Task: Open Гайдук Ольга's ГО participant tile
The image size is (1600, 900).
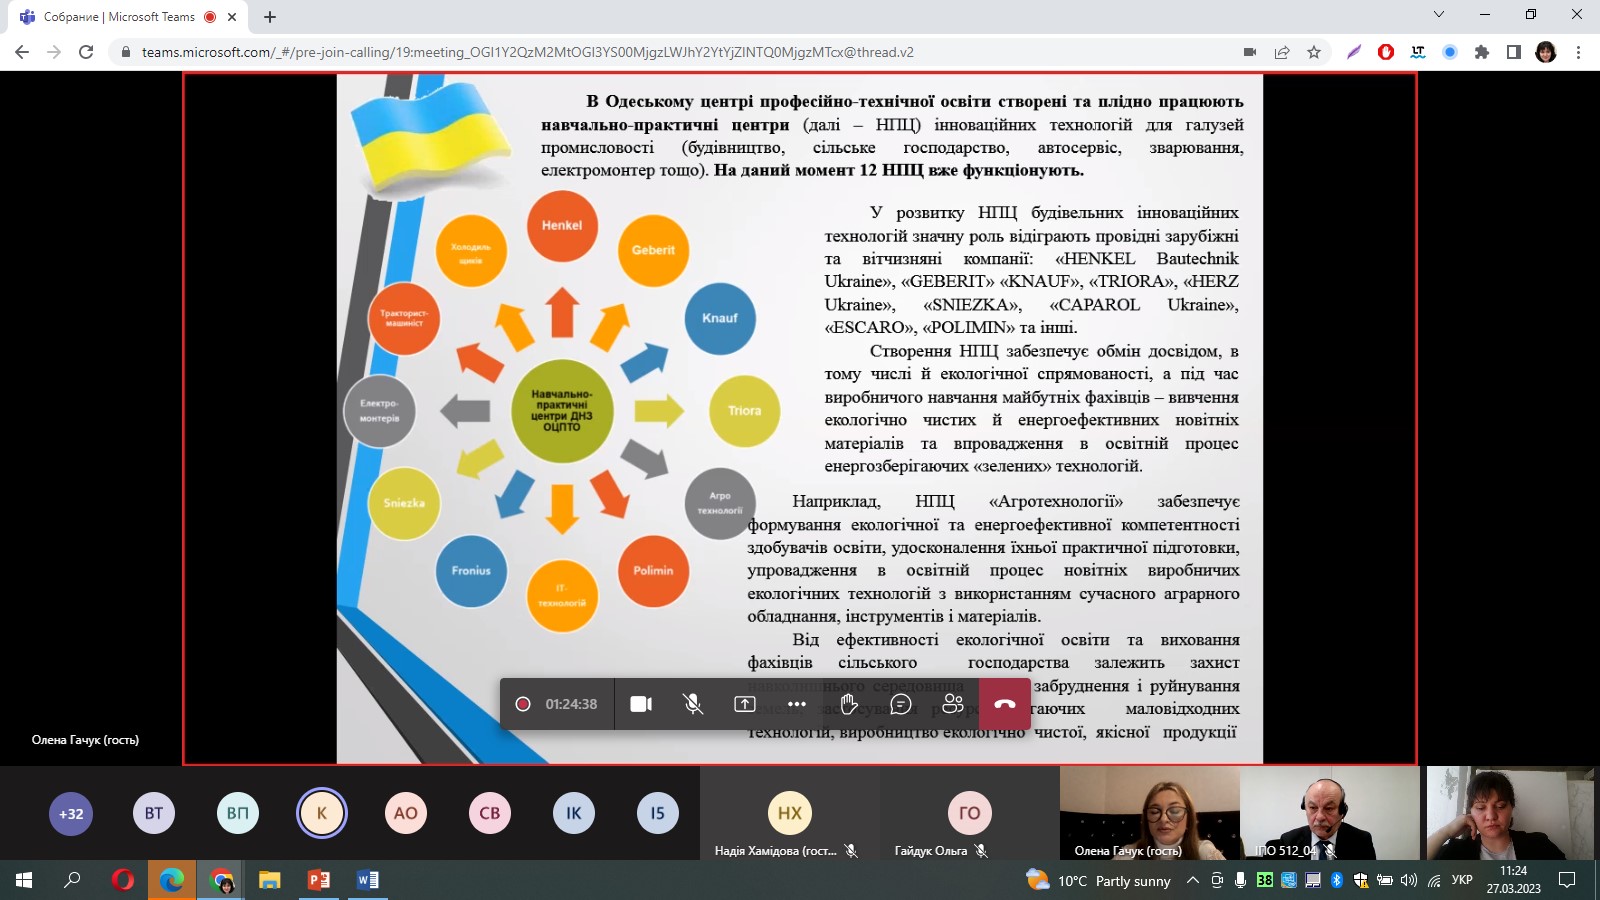Action: 970,813
